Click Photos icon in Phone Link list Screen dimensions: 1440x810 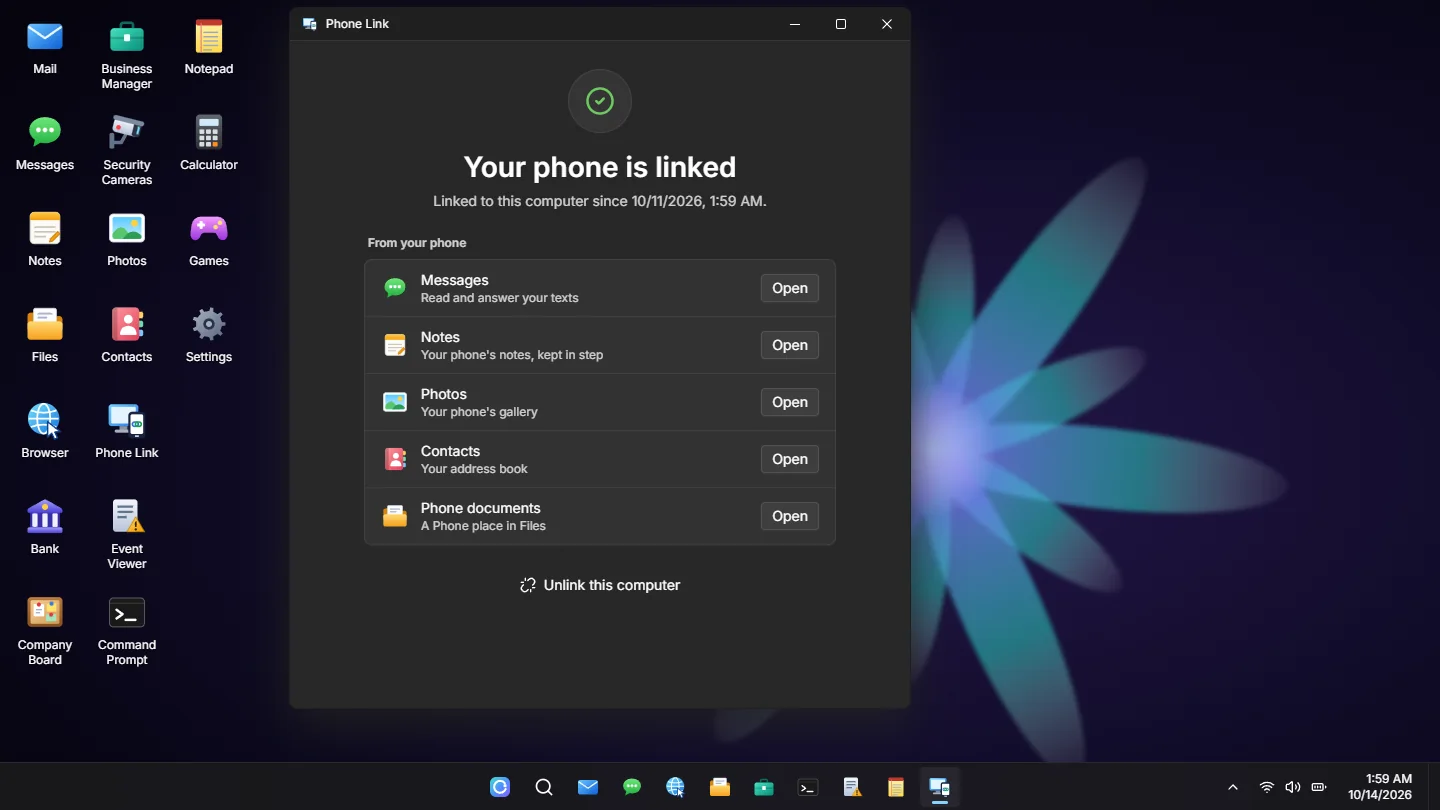395,402
